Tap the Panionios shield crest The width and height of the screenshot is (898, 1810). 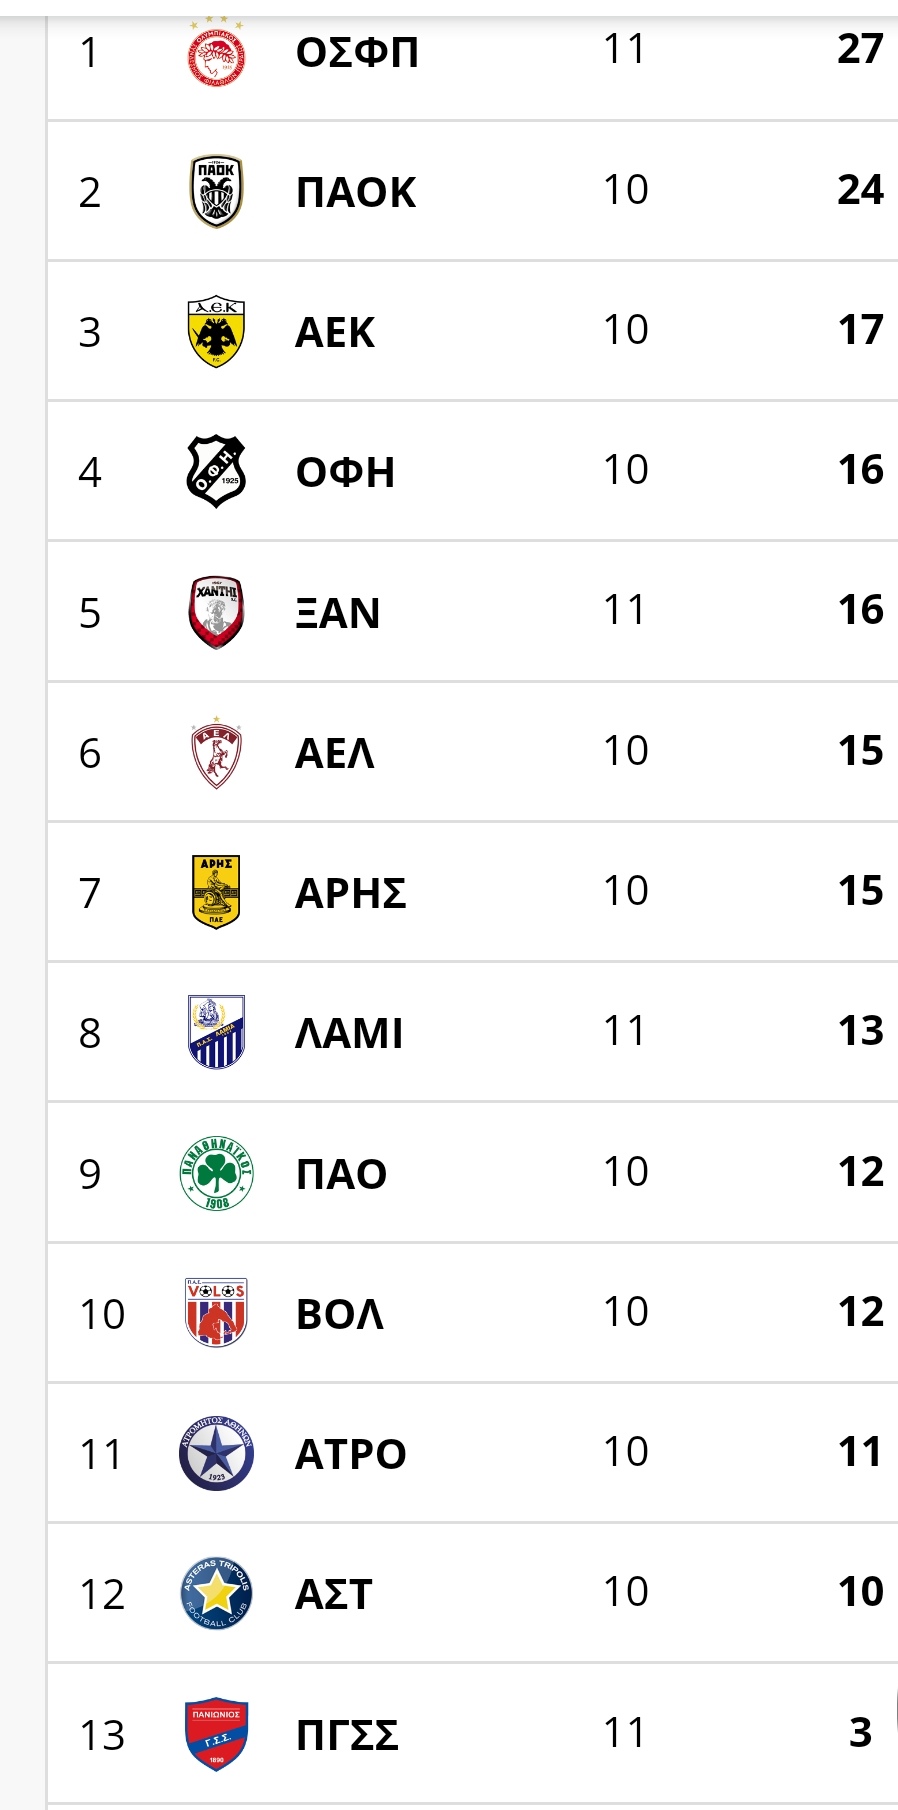[x=216, y=1734]
